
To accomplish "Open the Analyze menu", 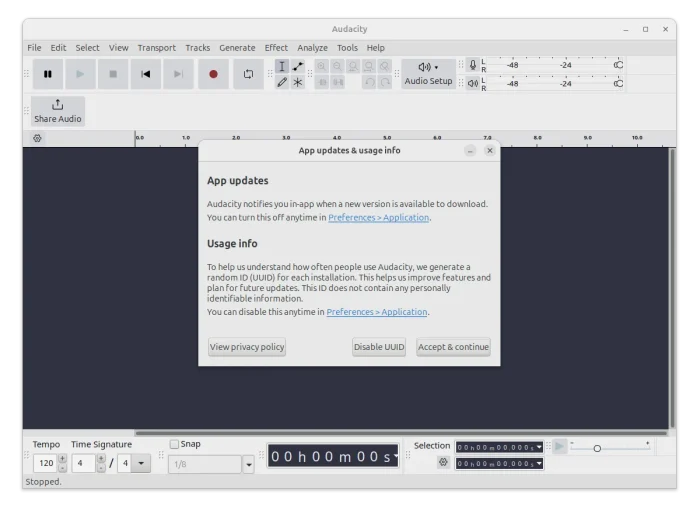I will click(x=312, y=48).
